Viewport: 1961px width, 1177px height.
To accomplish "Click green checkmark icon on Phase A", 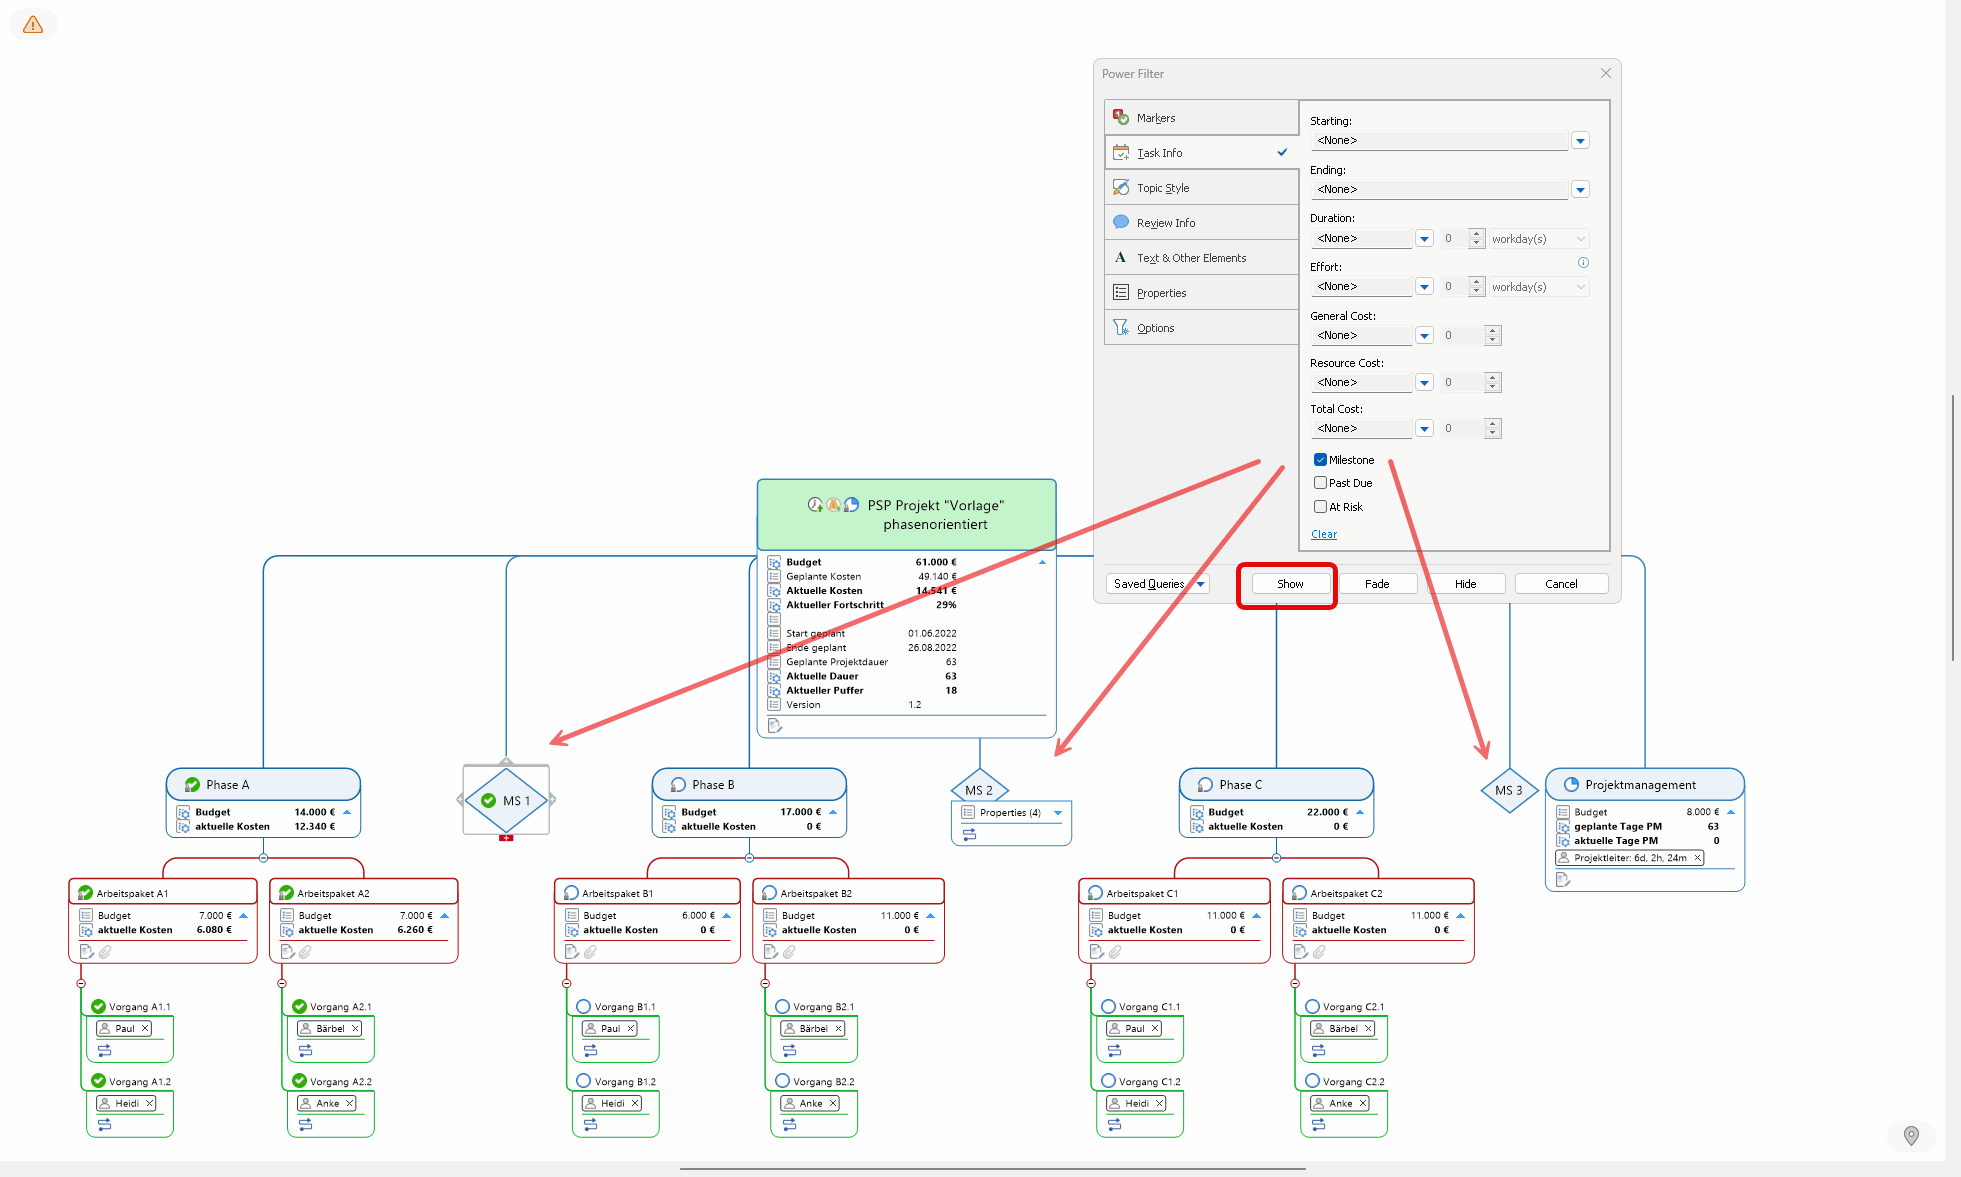I will tap(193, 785).
